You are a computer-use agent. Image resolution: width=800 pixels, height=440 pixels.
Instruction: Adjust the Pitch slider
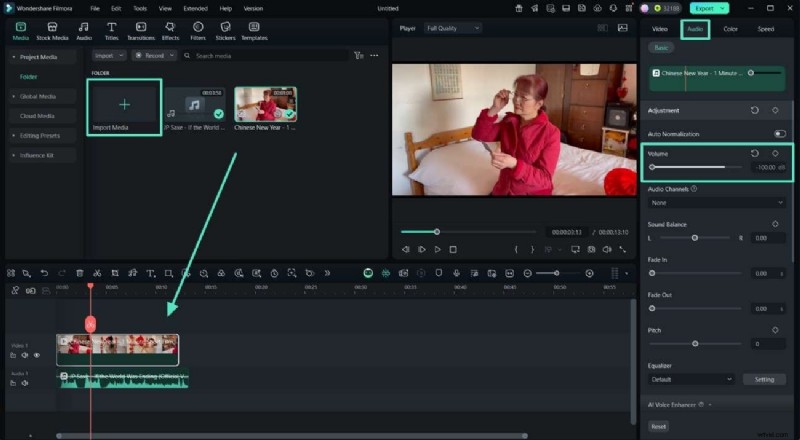pyautogui.click(x=695, y=344)
